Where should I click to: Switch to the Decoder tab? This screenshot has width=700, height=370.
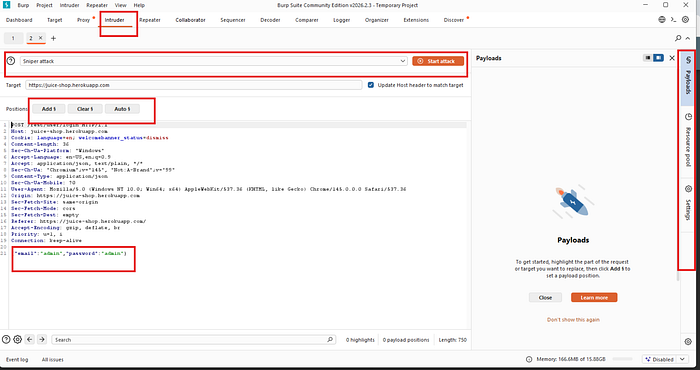(x=271, y=20)
